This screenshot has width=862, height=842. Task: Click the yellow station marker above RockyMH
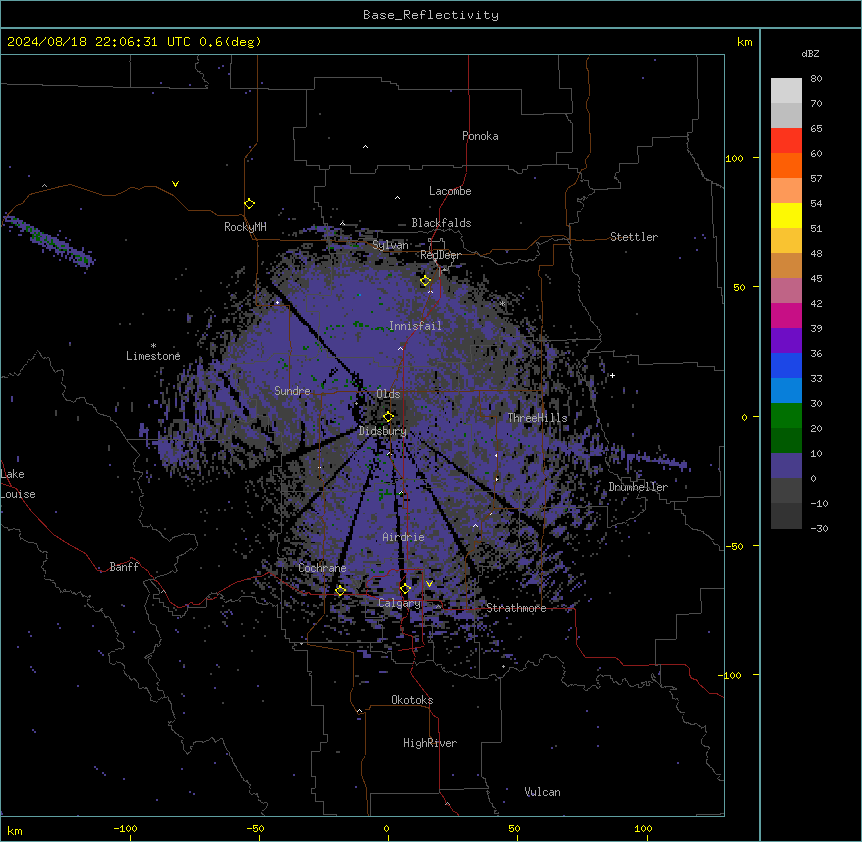(250, 204)
